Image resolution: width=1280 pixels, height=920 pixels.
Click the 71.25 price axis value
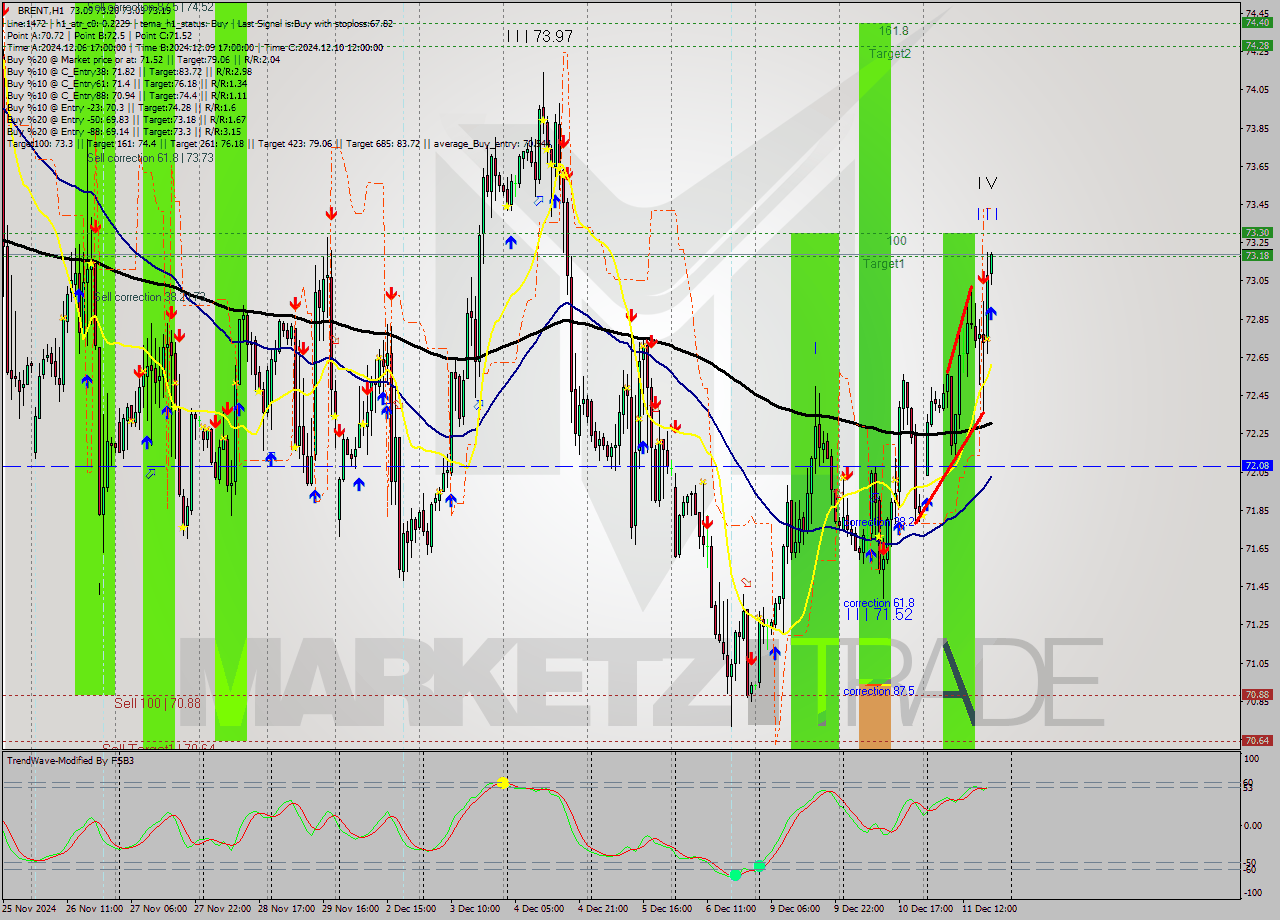pos(1257,624)
